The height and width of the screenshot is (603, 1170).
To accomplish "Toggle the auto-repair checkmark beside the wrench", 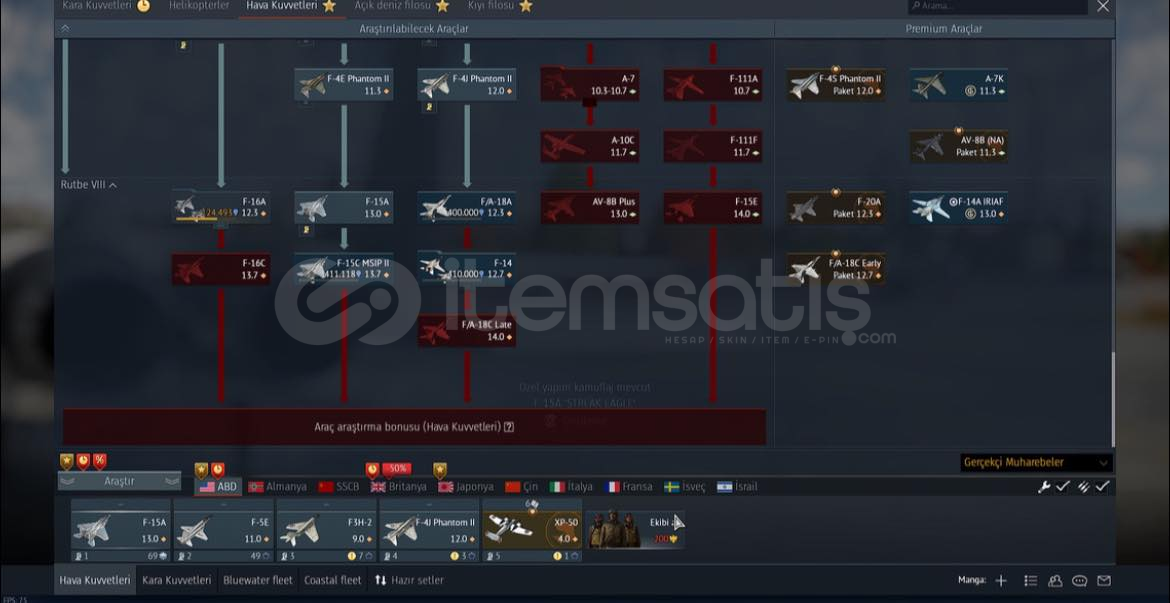I will pyautogui.click(x=1063, y=487).
